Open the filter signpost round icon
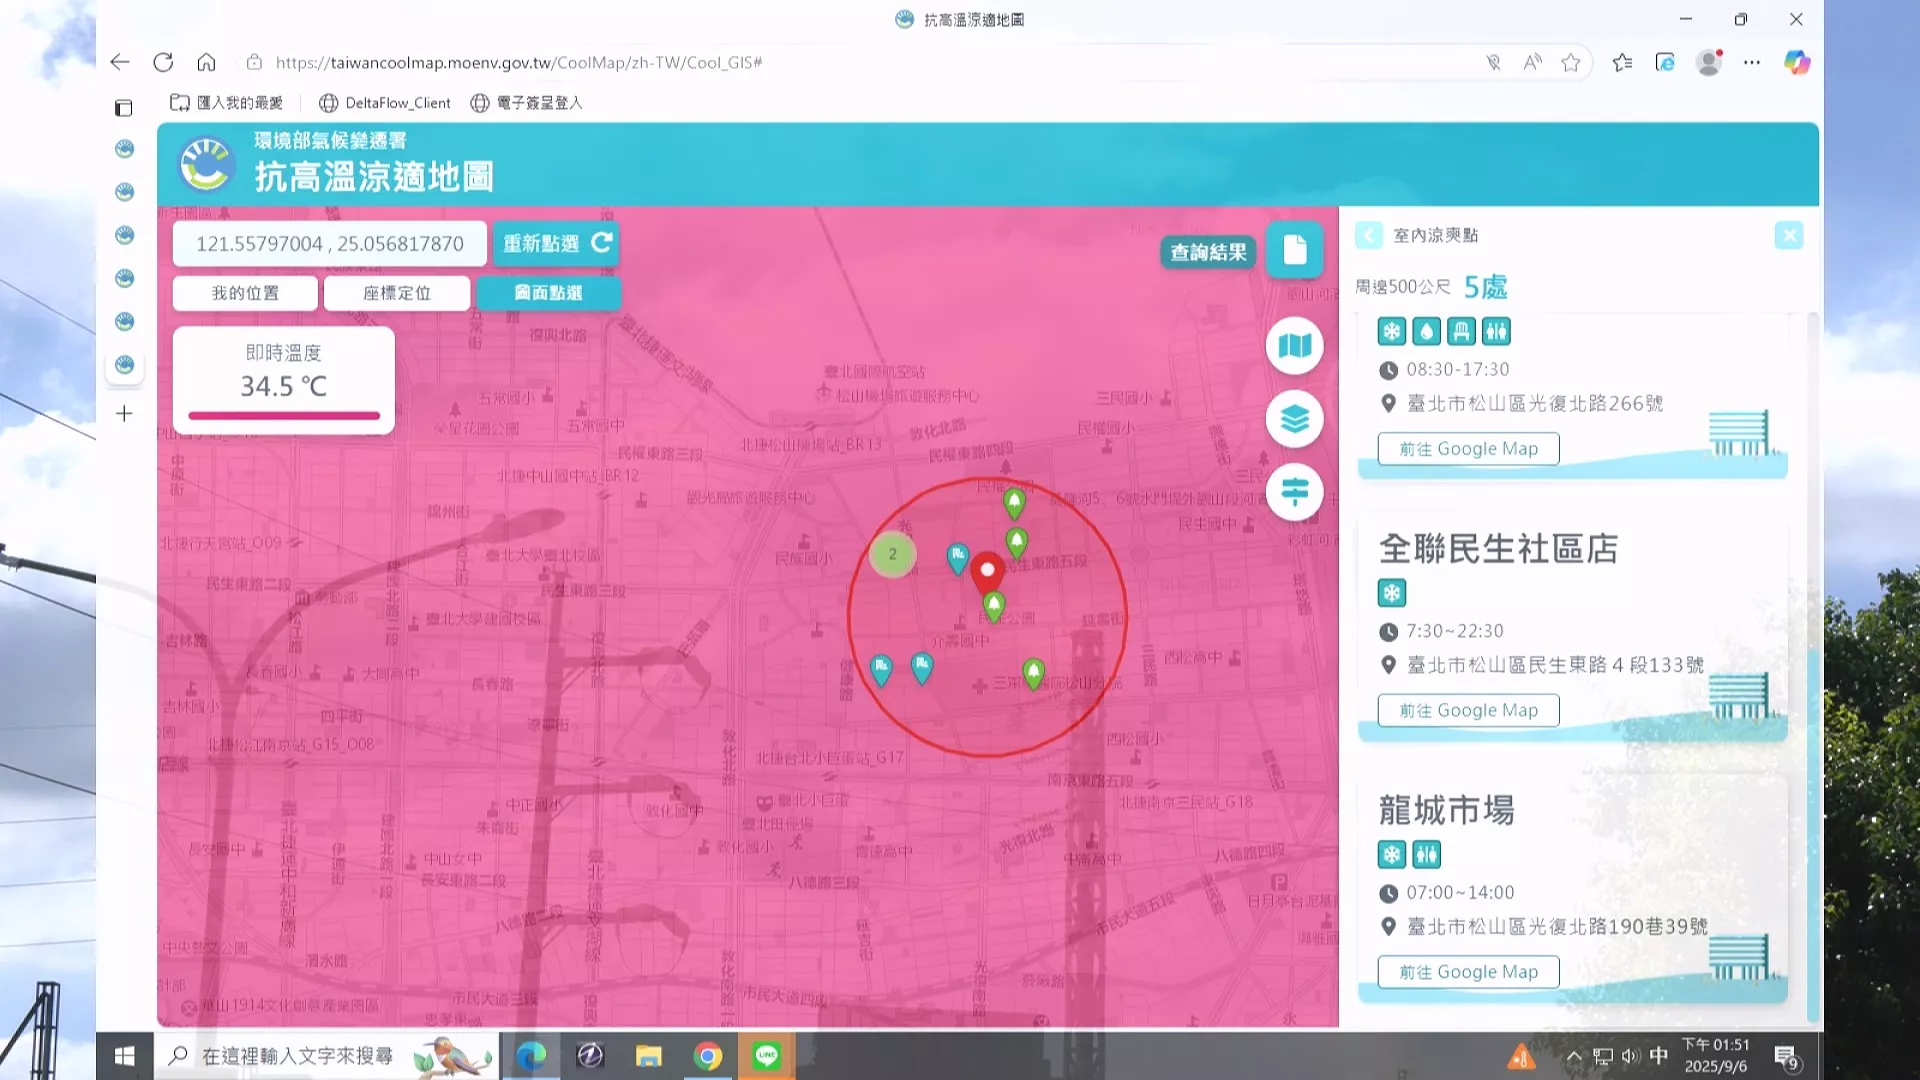Image resolution: width=1920 pixels, height=1080 pixels. (x=1294, y=492)
